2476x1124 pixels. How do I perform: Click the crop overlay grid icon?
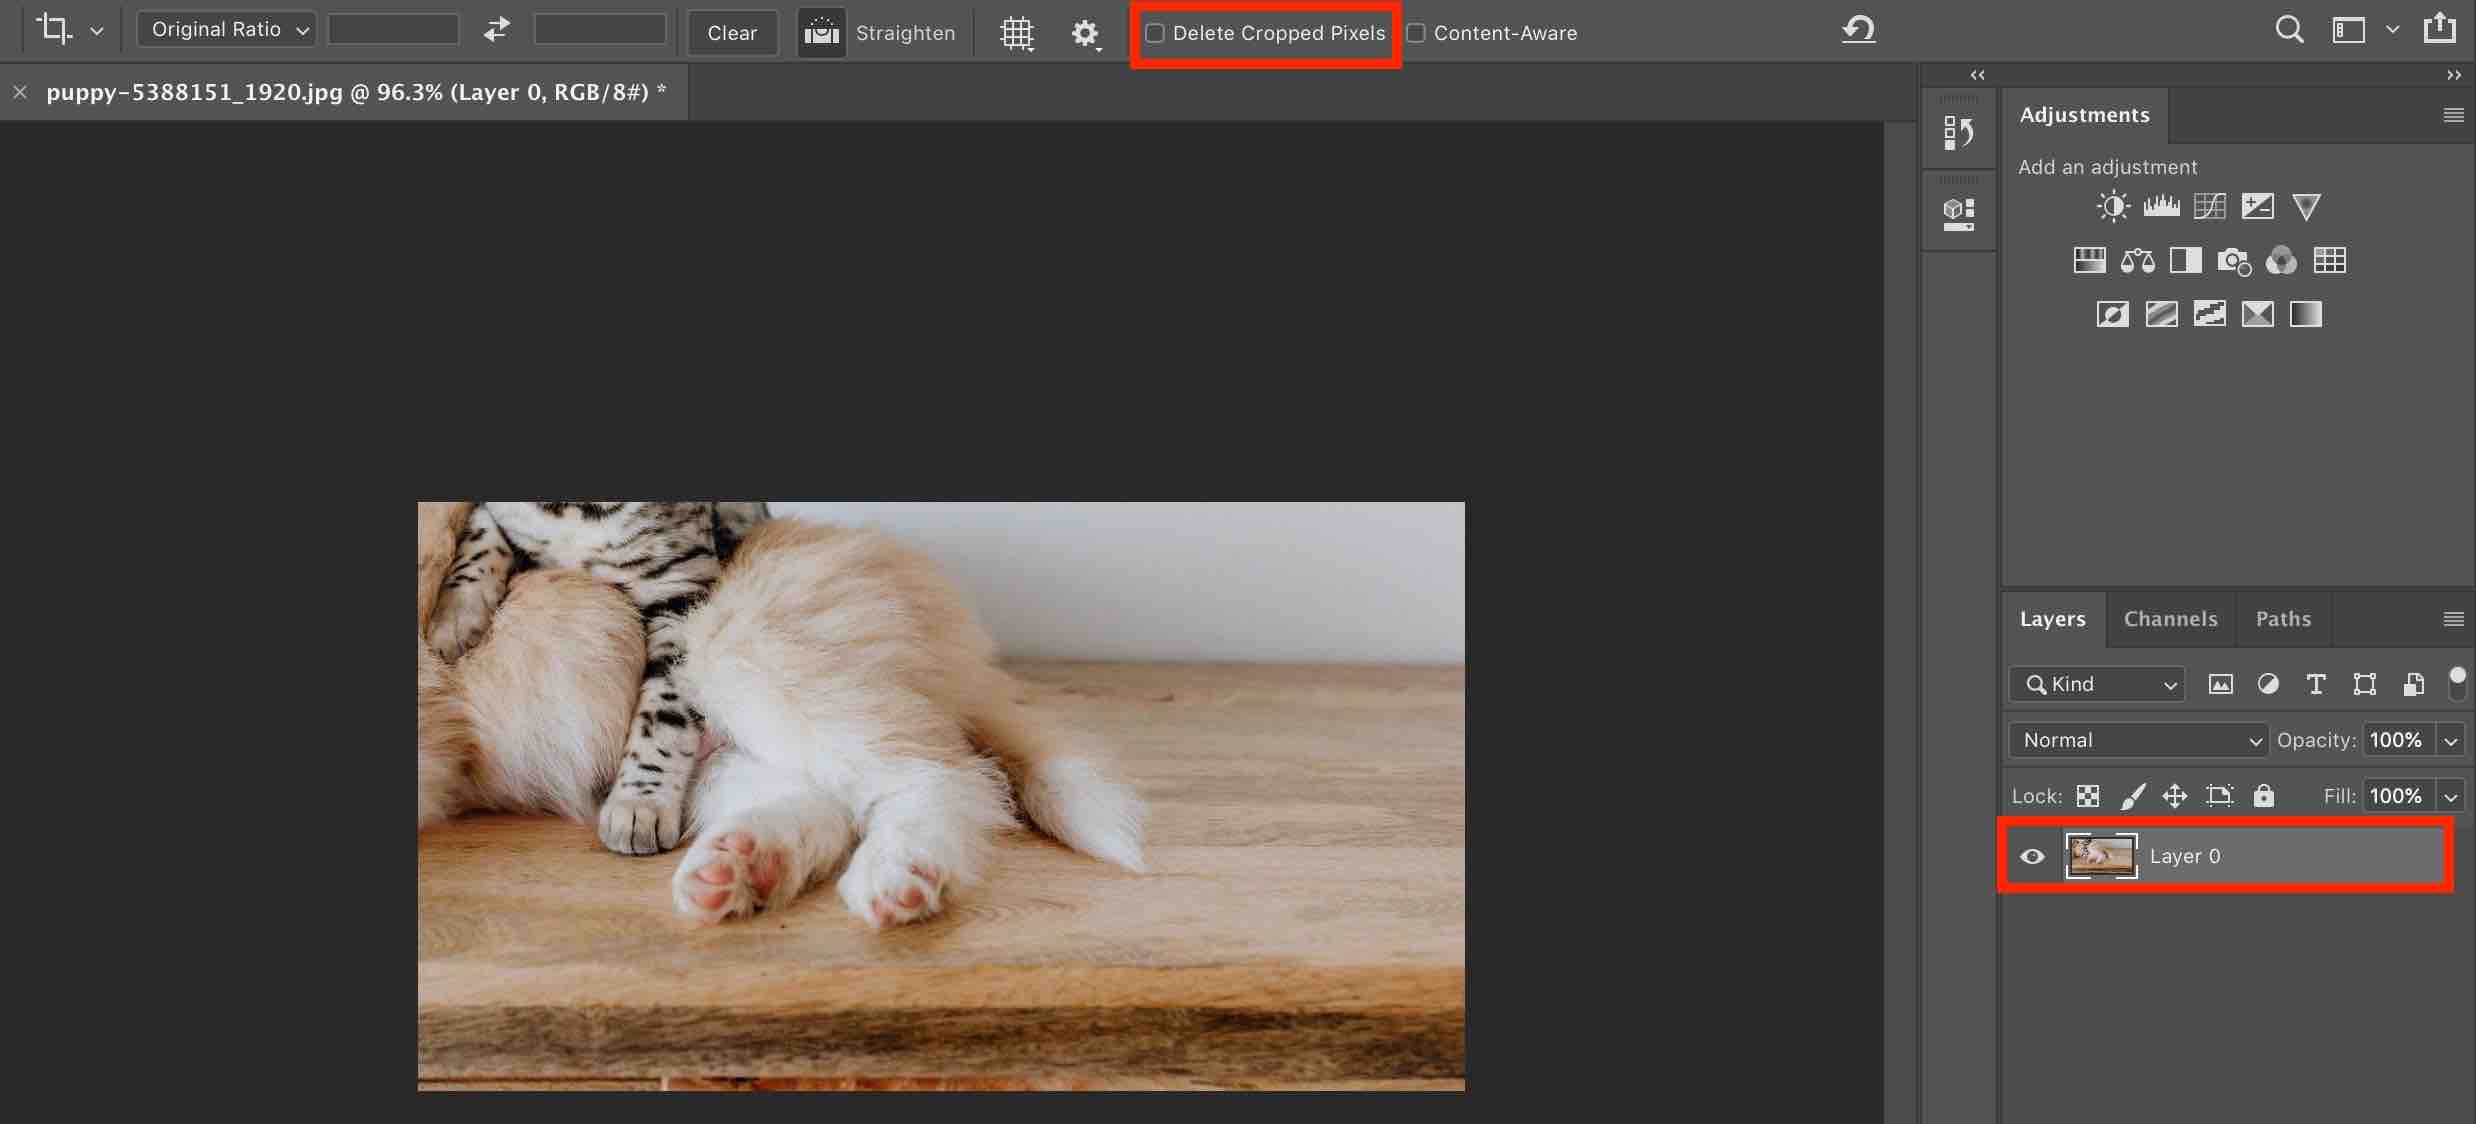click(x=1016, y=33)
